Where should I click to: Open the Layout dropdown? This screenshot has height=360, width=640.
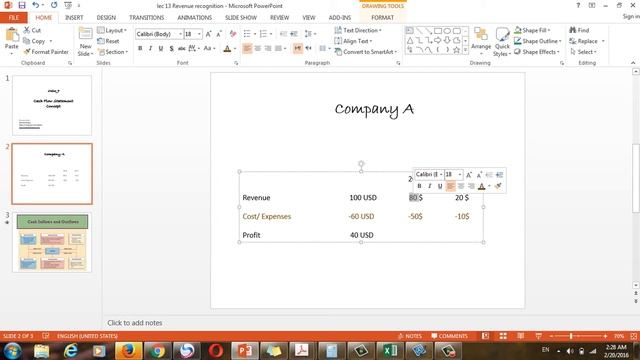(112, 30)
